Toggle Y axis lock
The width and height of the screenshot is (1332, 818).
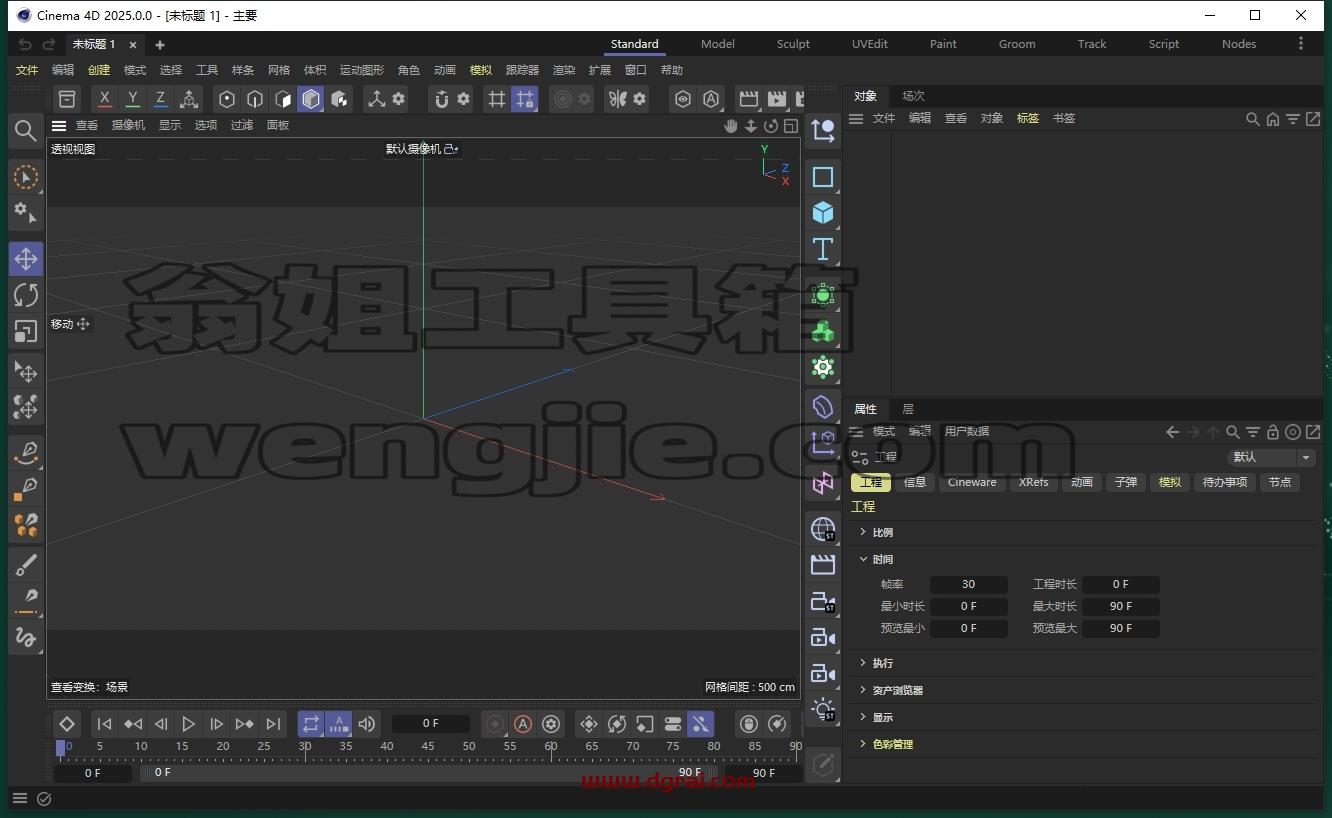133,99
